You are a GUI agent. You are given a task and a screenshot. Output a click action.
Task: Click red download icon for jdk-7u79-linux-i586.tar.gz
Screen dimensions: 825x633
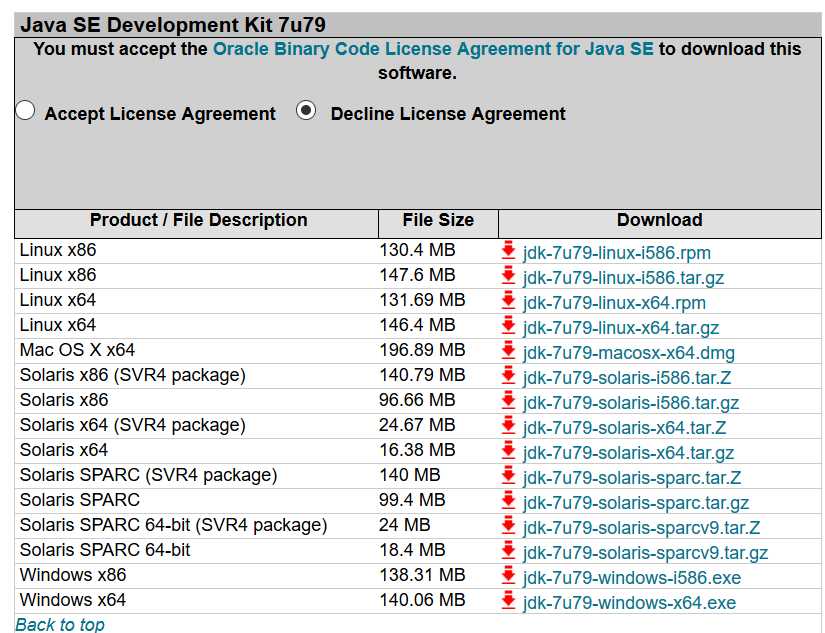pyautogui.click(x=508, y=275)
